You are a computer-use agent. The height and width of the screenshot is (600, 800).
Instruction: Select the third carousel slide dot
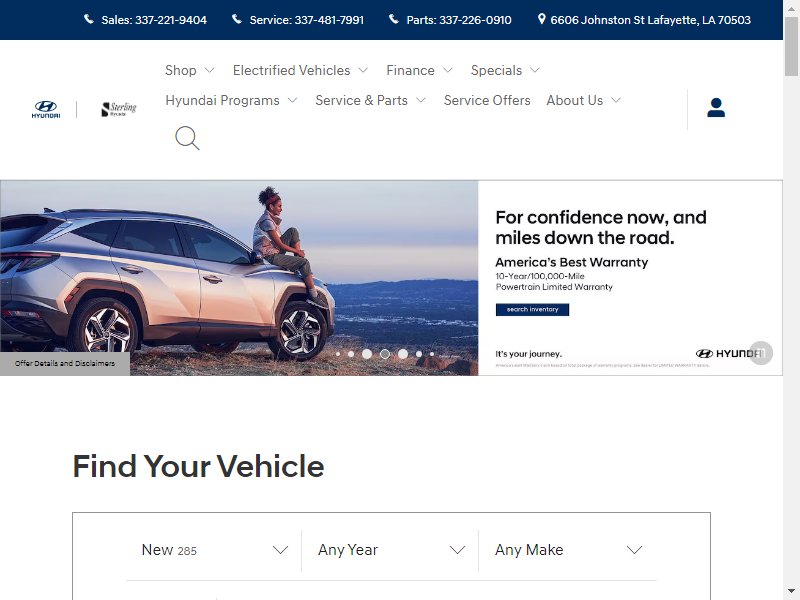367,354
